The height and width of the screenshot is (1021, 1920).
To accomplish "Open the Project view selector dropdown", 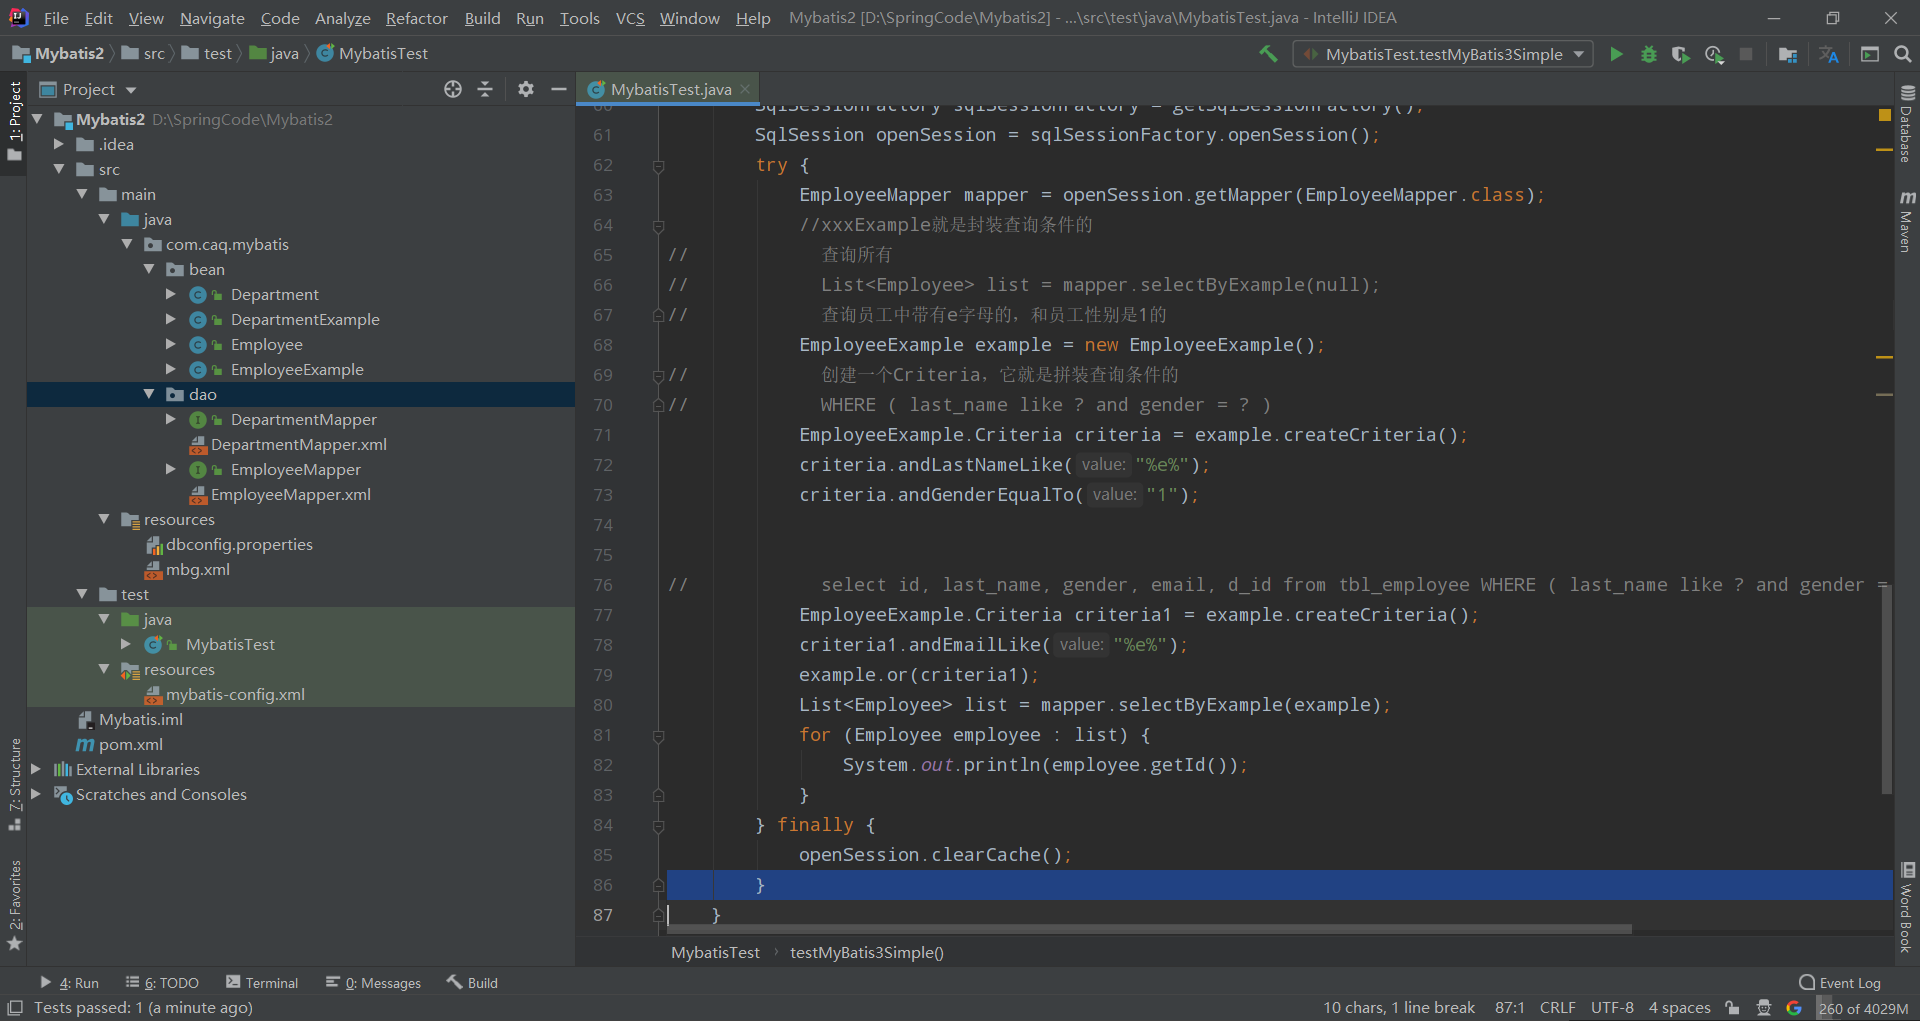I will pyautogui.click(x=88, y=89).
